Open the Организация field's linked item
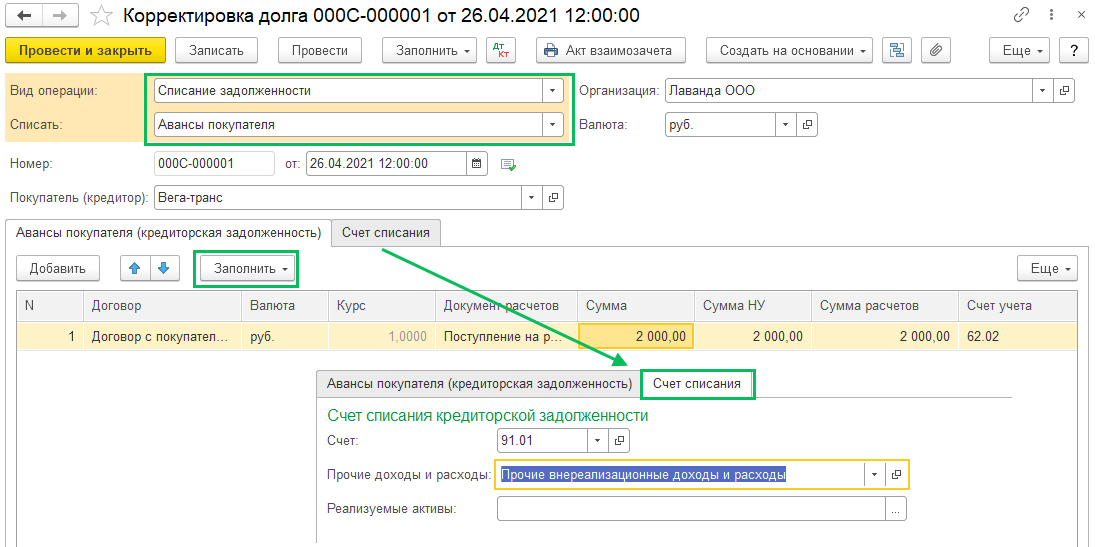 (x=1064, y=91)
